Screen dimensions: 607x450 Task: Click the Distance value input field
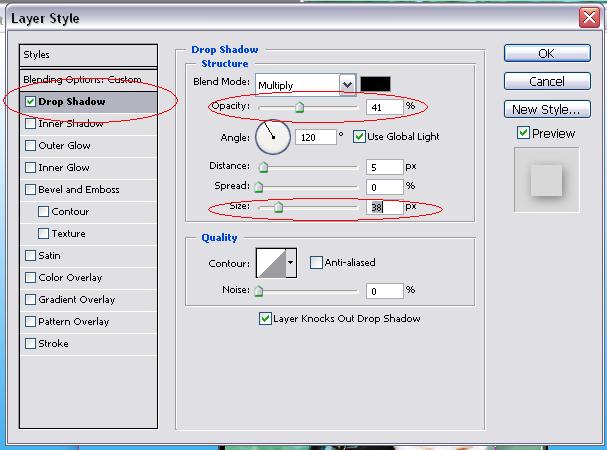click(384, 167)
